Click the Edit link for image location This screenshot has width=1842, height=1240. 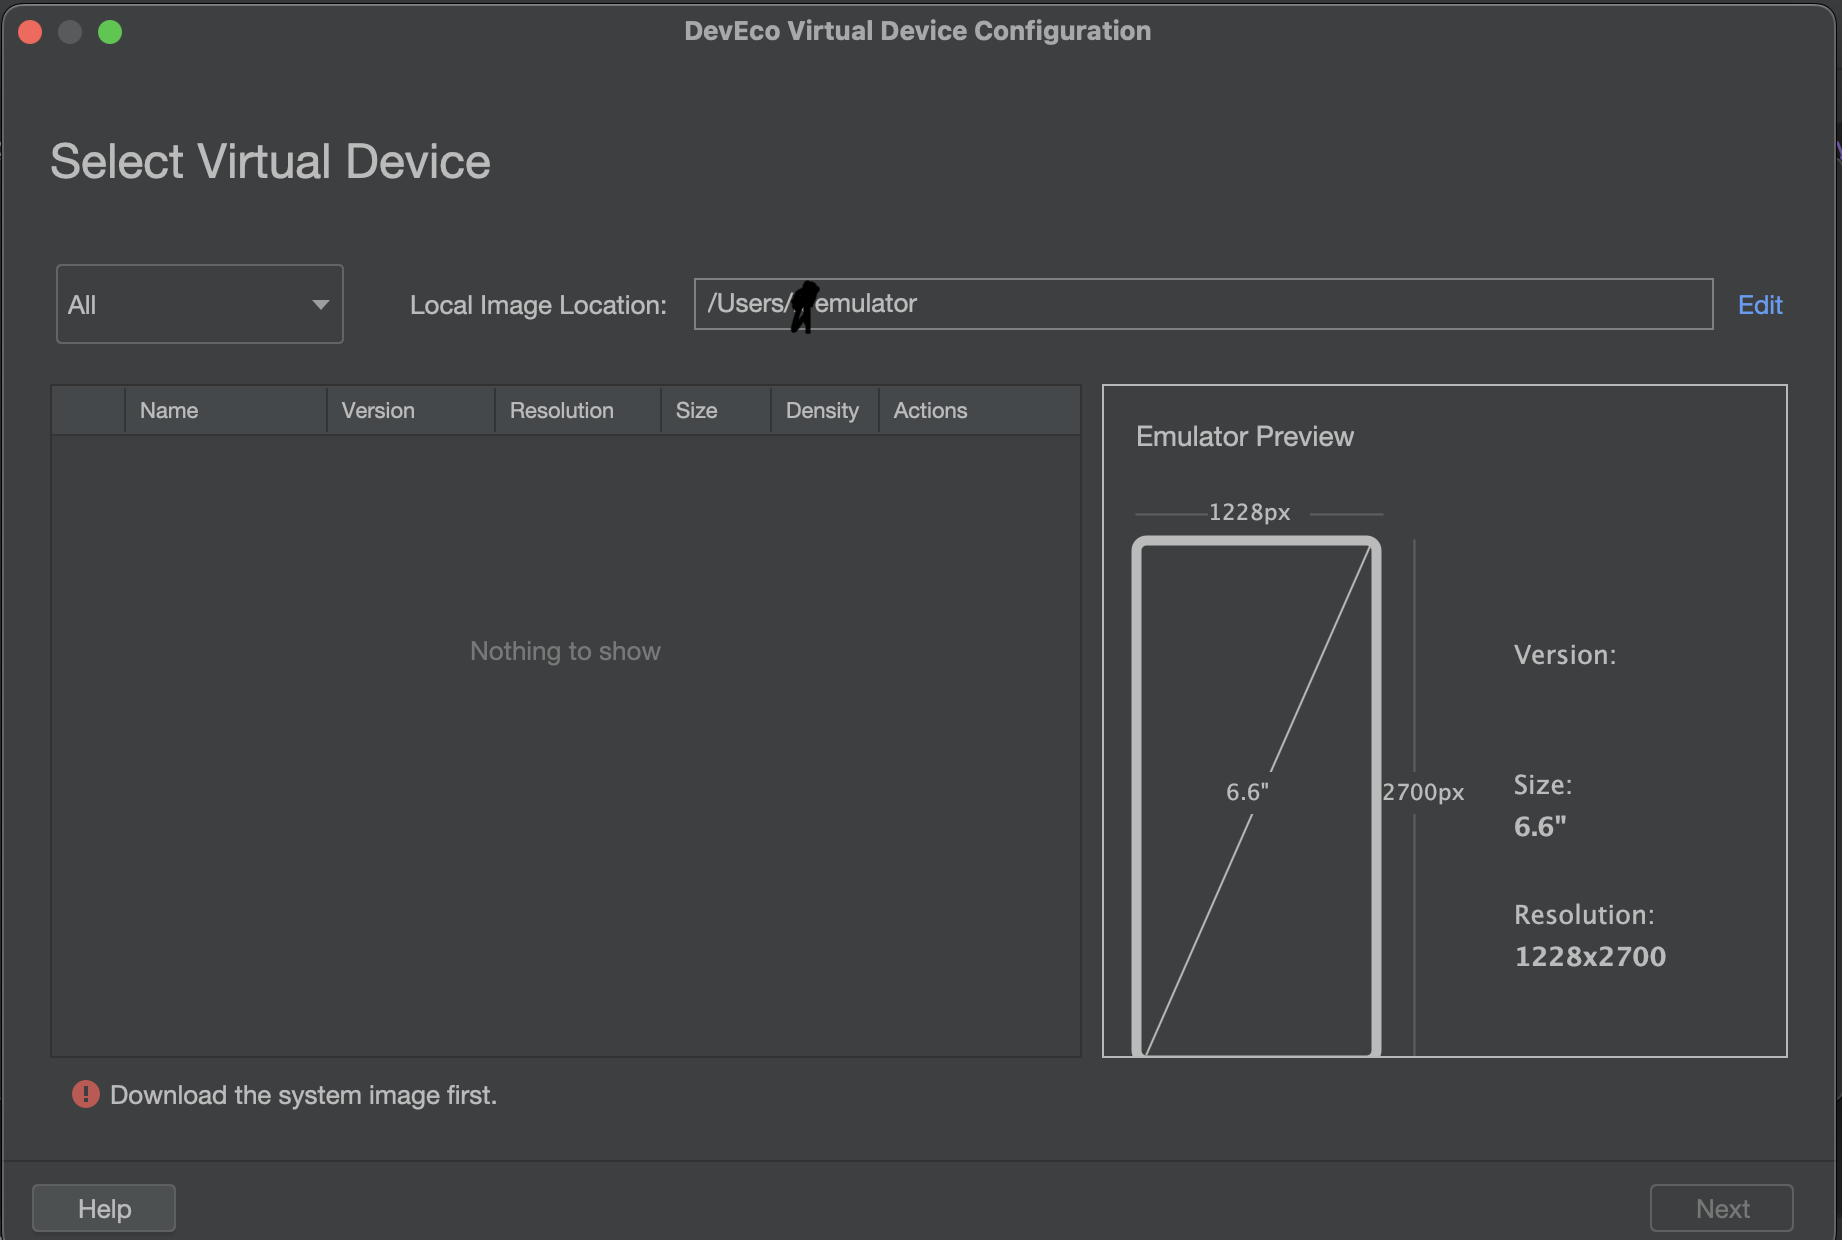pos(1760,305)
